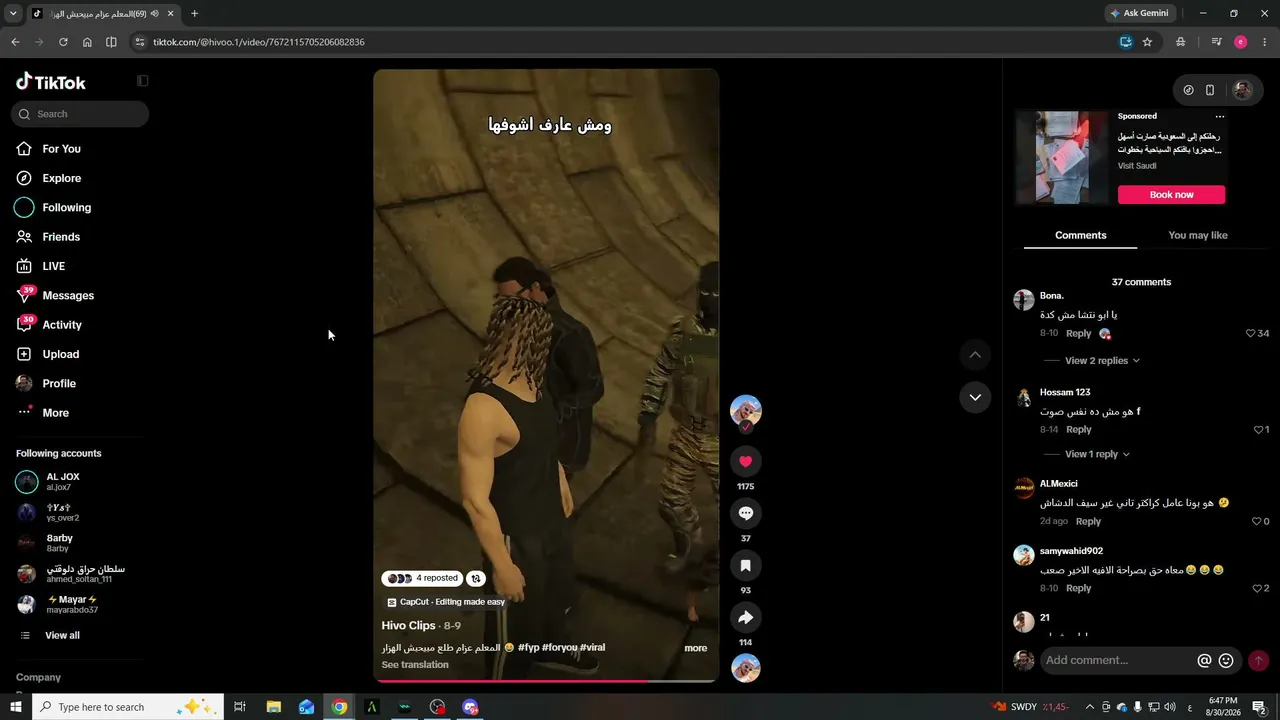Like Hossam 123's comment

tap(1258, 430)
